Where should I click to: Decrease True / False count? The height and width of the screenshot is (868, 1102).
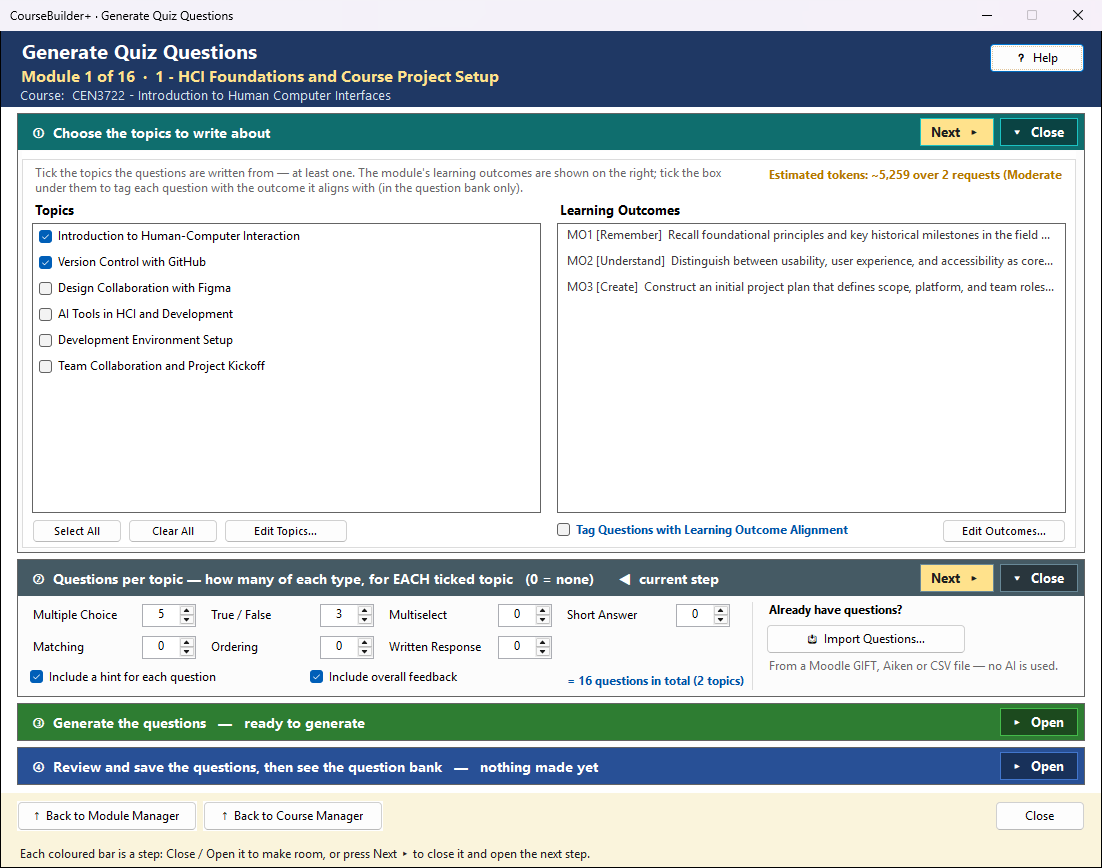pos(365,620)
